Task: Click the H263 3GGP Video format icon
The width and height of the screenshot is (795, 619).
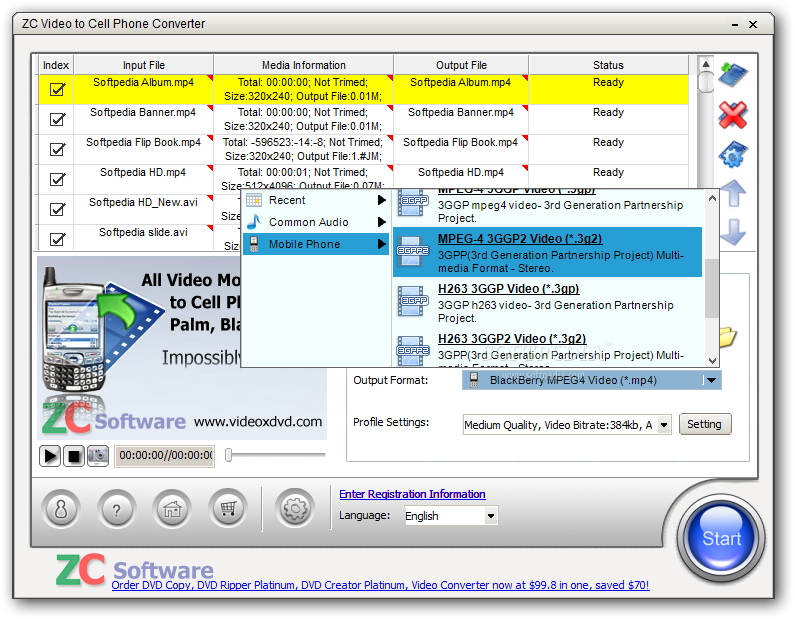Action: (412, 301)
